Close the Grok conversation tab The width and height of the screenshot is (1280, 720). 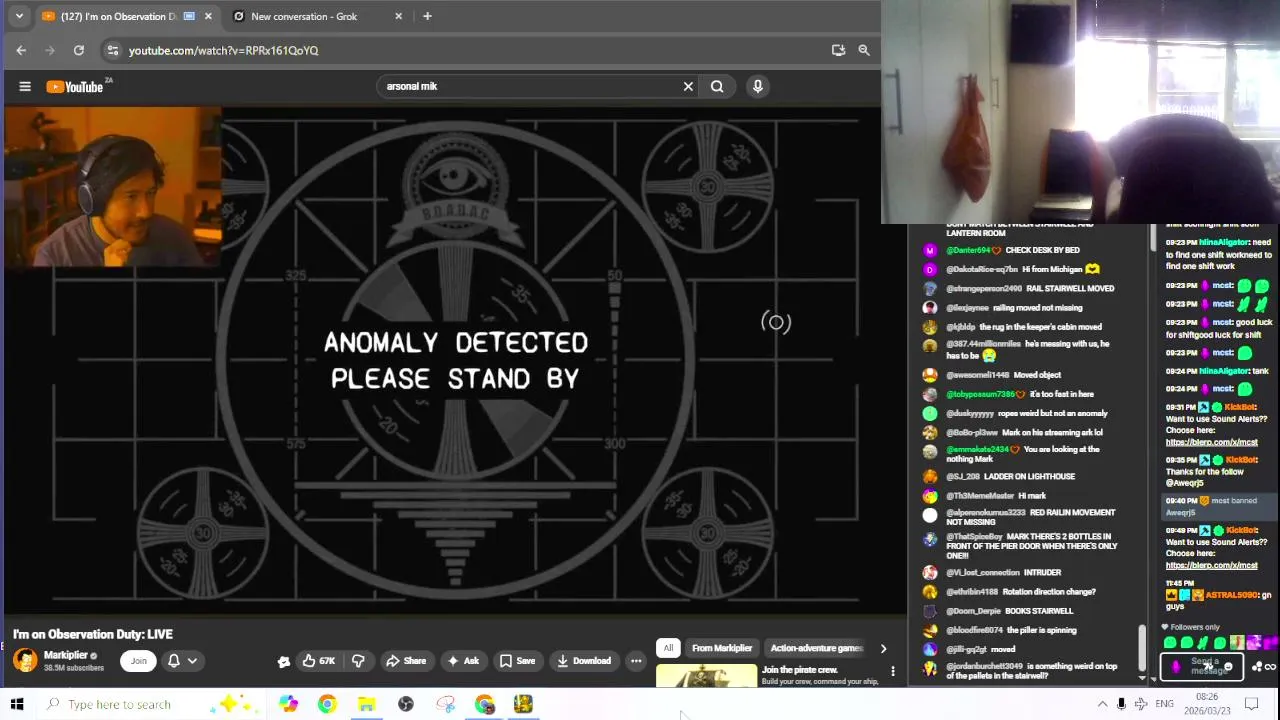coord(399,16)
